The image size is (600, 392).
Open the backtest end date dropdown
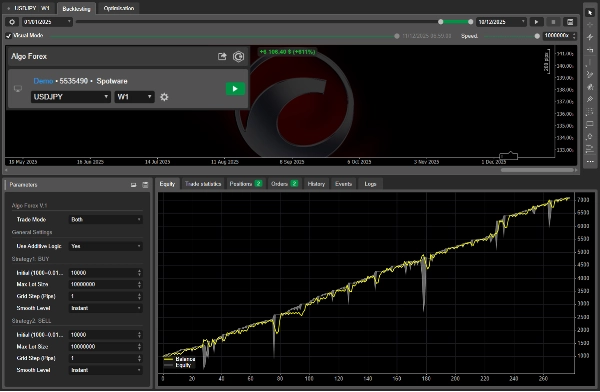(x=501, y=22)
